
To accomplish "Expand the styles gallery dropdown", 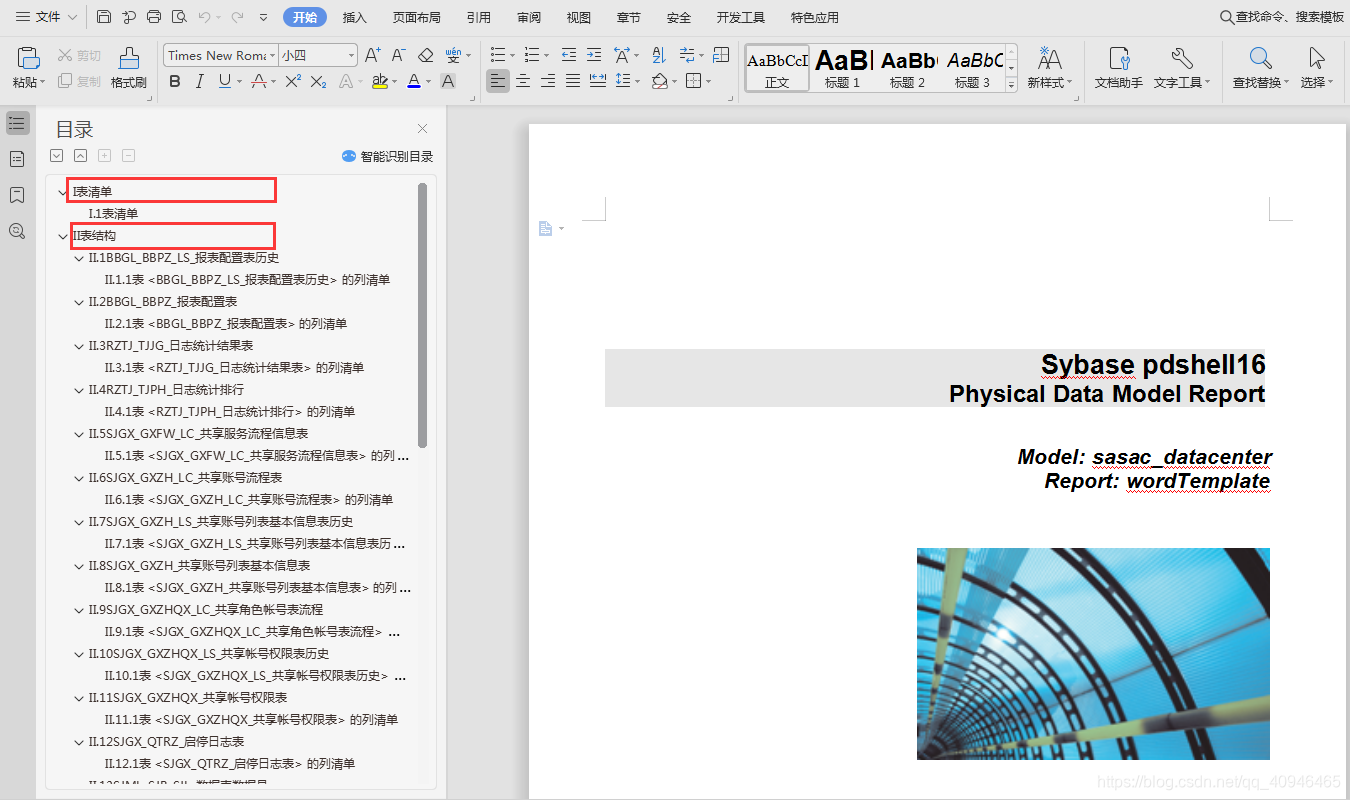I will [x=1011, y=86].
